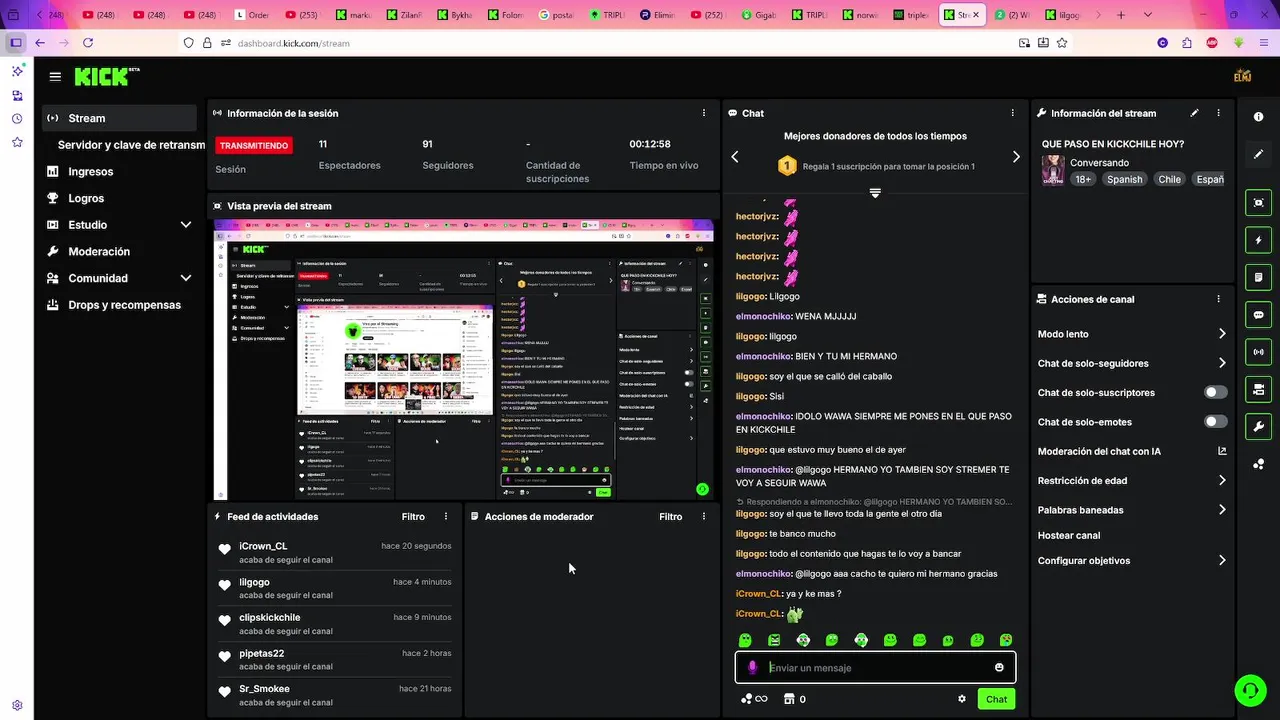Viewport: 1280px width, 720px height.
Task: Open chat settings gear next to Chat button
Action: point(962,699)
